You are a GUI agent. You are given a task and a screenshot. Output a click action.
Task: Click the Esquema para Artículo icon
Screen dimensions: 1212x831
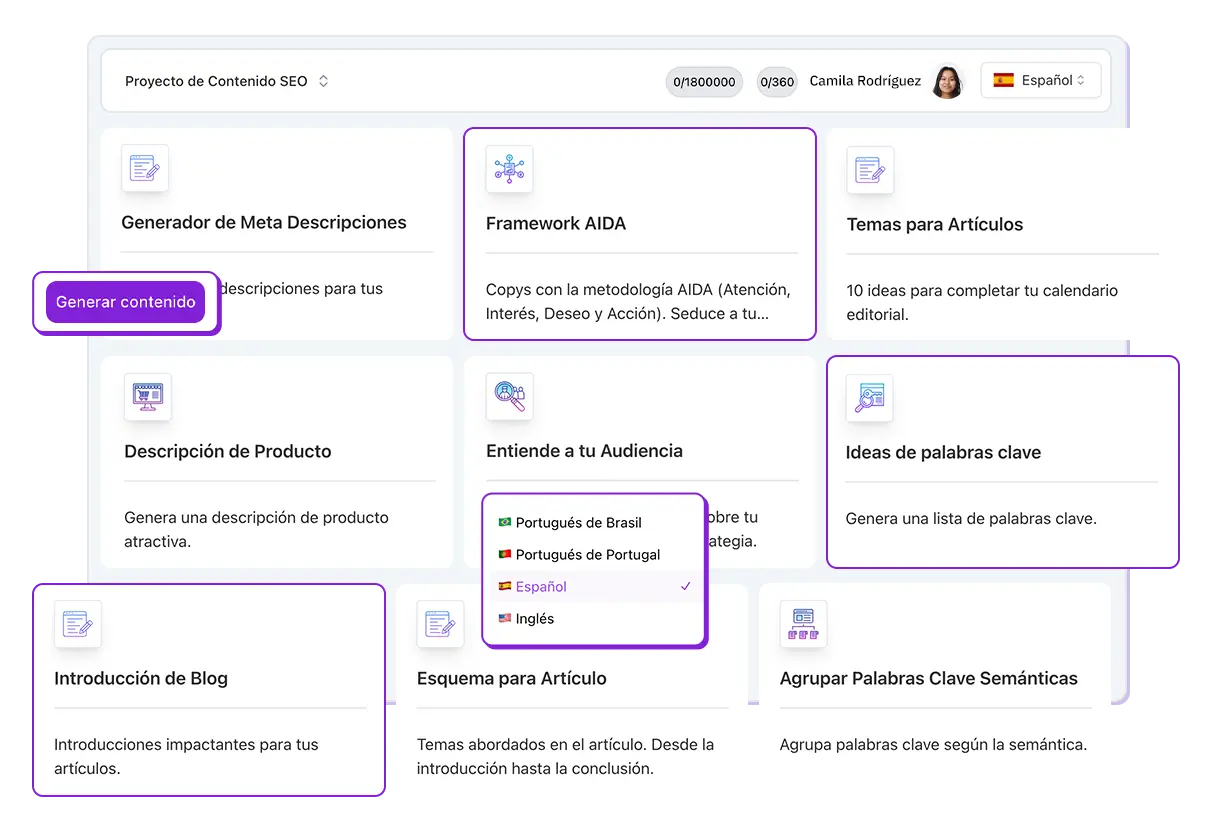[440, 624]
